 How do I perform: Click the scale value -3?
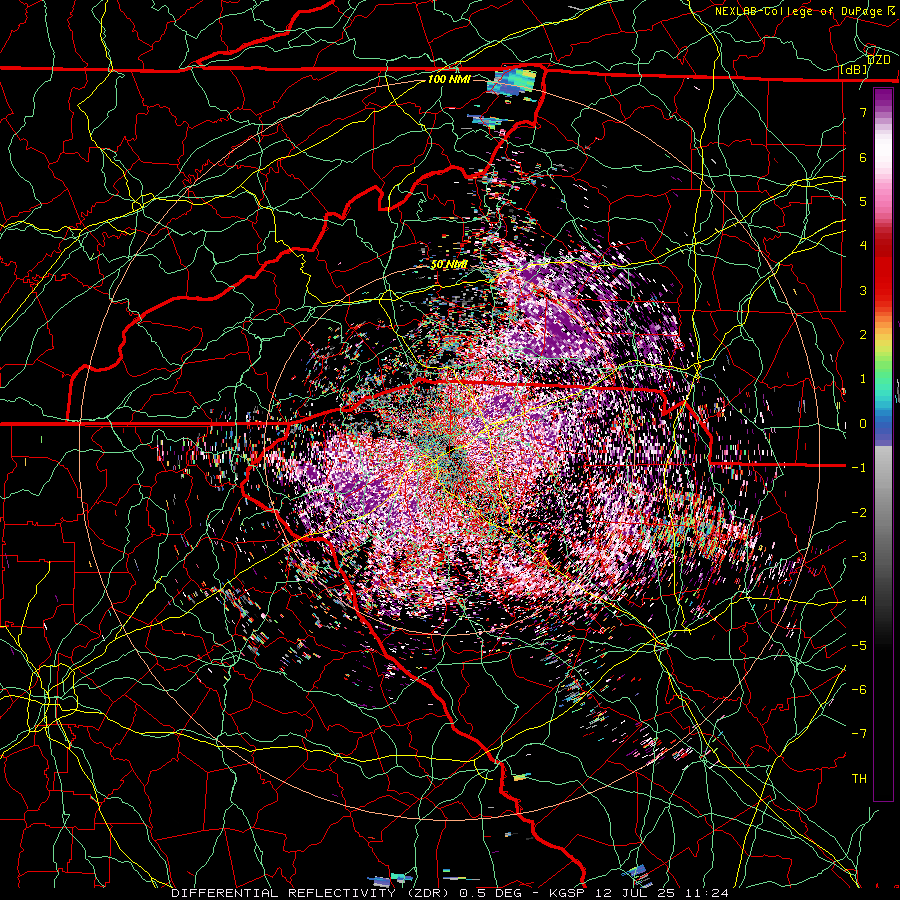point(859,557)
